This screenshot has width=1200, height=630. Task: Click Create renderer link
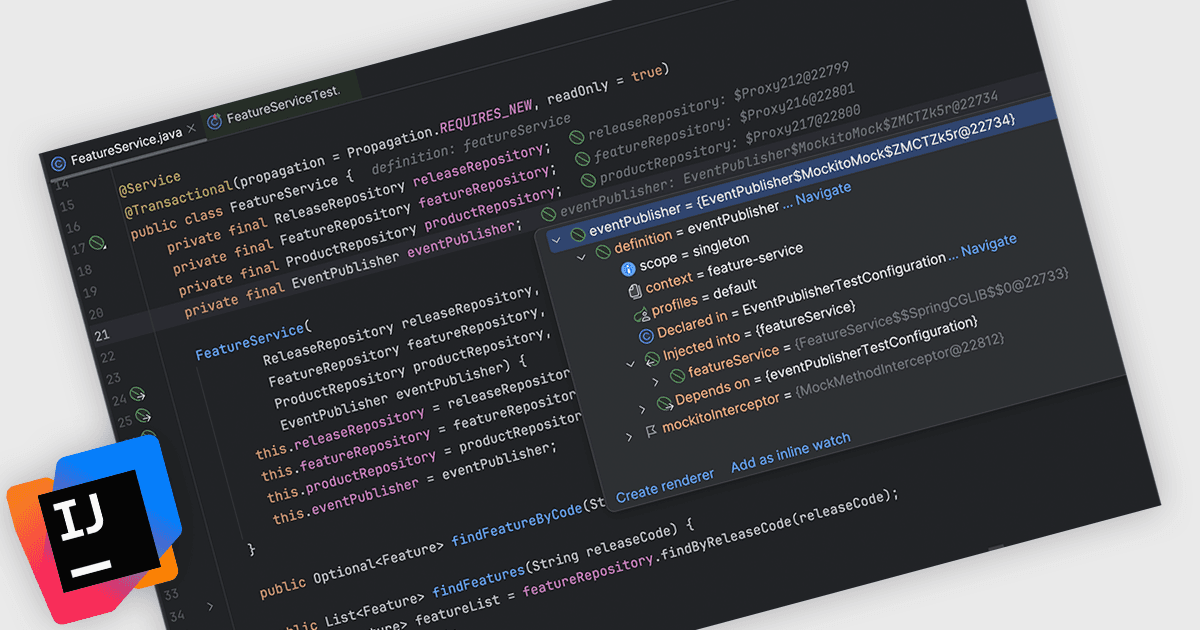pos(665,487)
